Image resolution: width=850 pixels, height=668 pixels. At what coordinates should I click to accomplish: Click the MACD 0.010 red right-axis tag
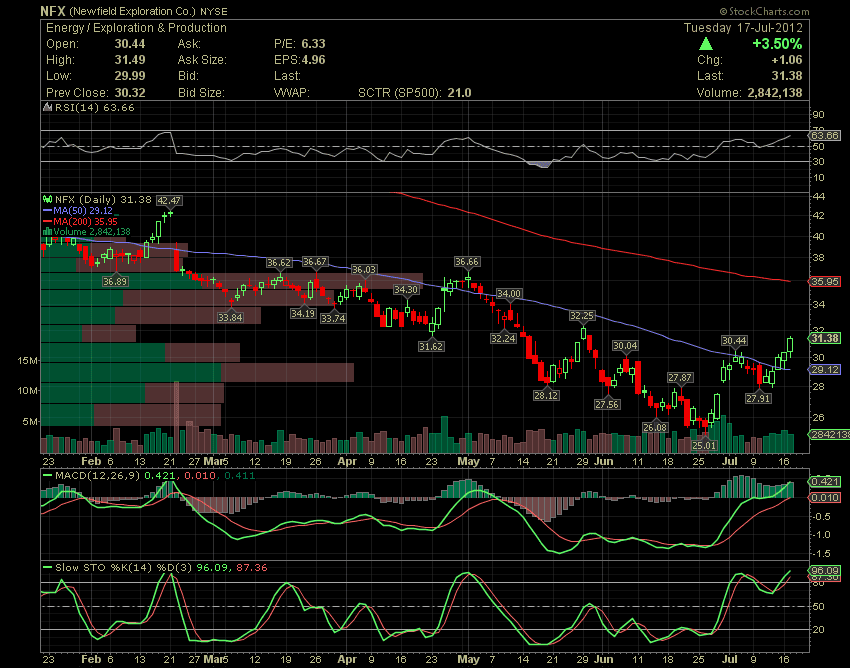point(825,497)
